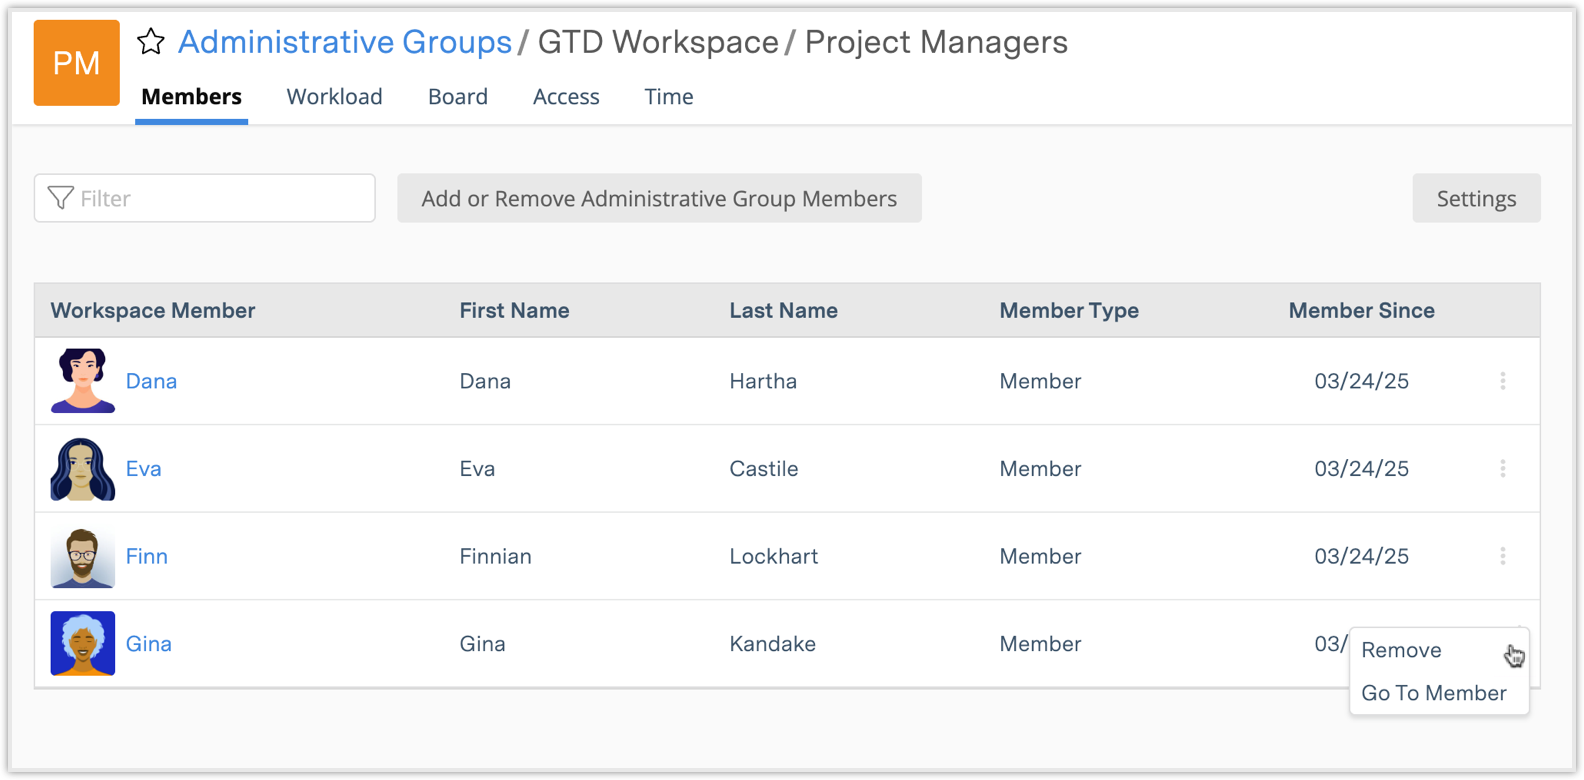Click the Administrative Groups breadcrumb link
Viewport: 1584px width, 780px height.
[345, 42]
